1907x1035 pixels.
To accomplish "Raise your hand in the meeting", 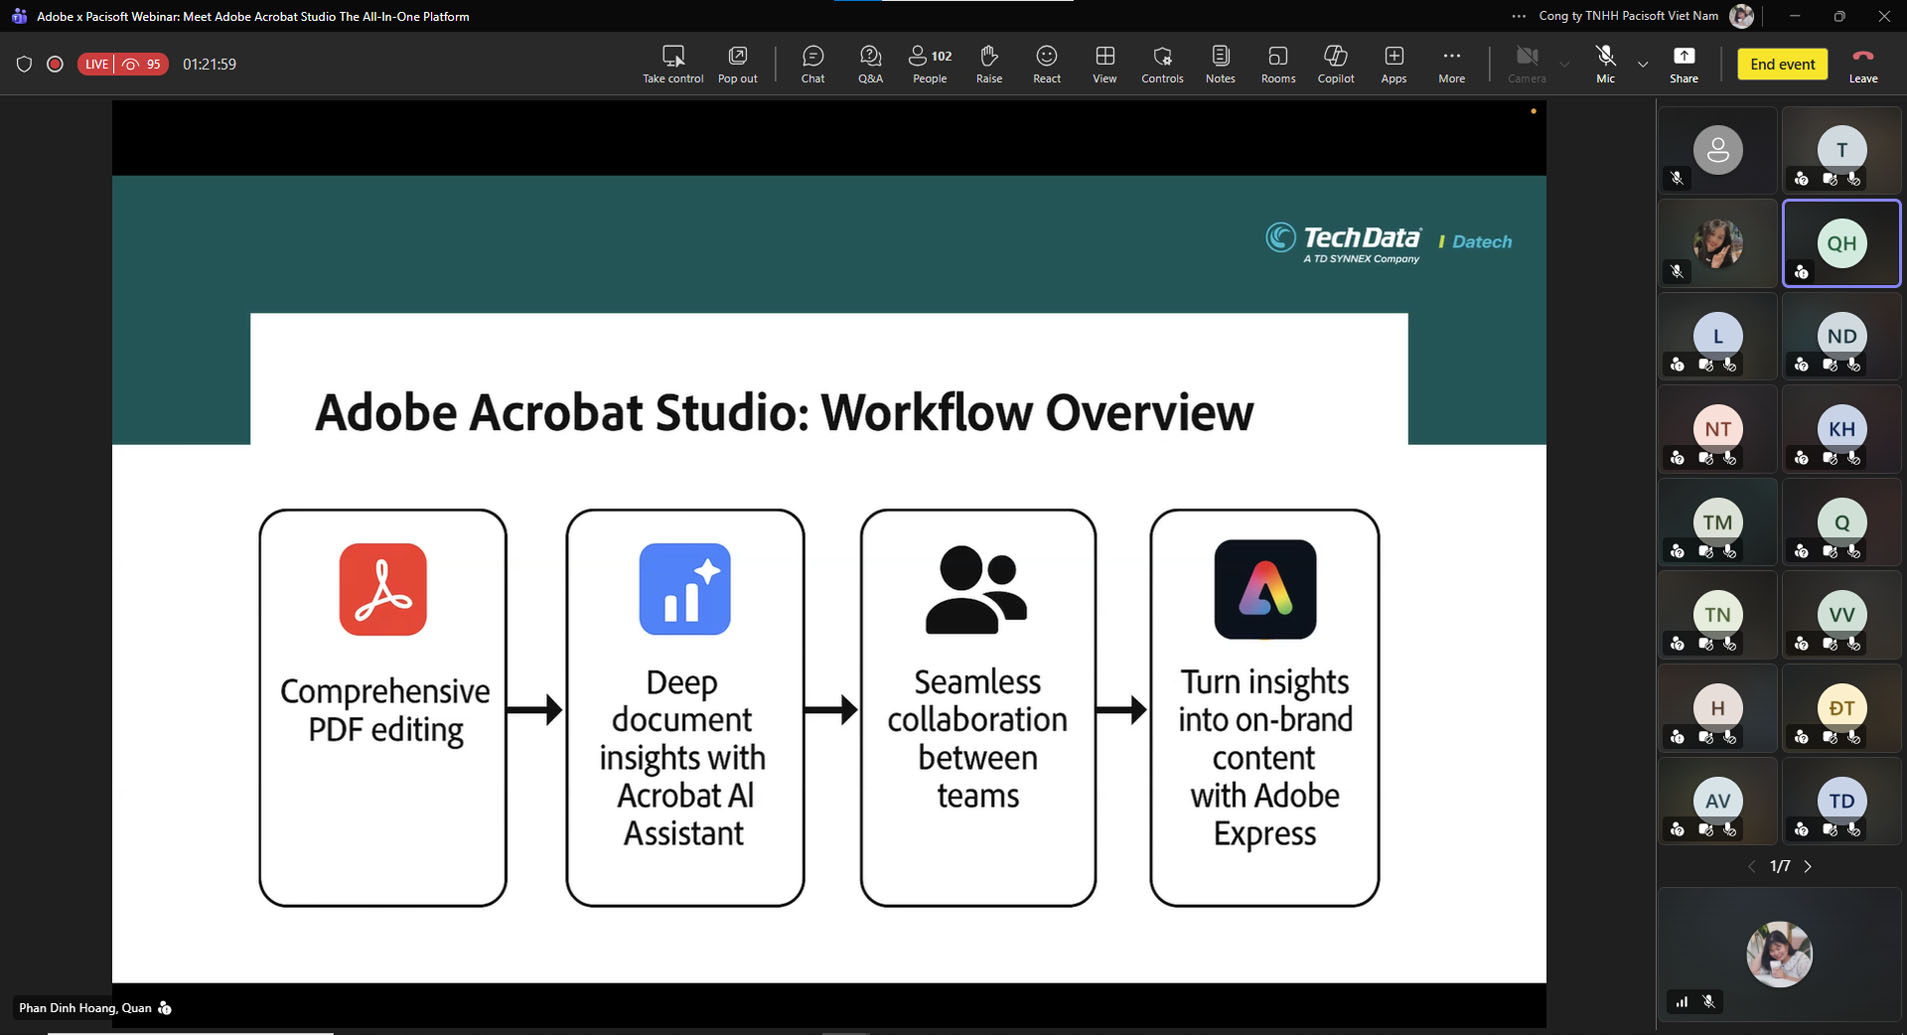I will [988, 64].
